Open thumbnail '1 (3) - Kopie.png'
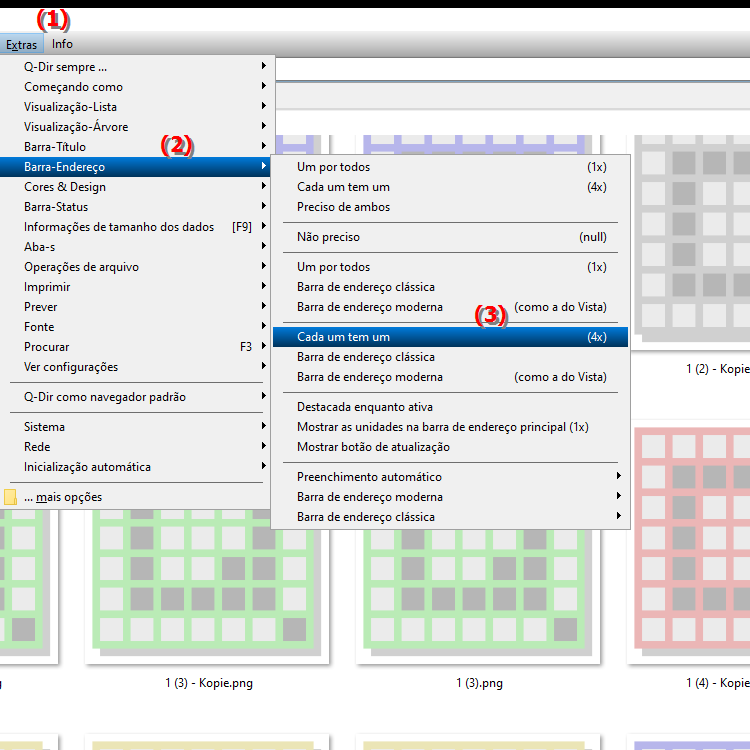This screenshot has width=750, height=750. pyautogui.click(x=207, y=587)
